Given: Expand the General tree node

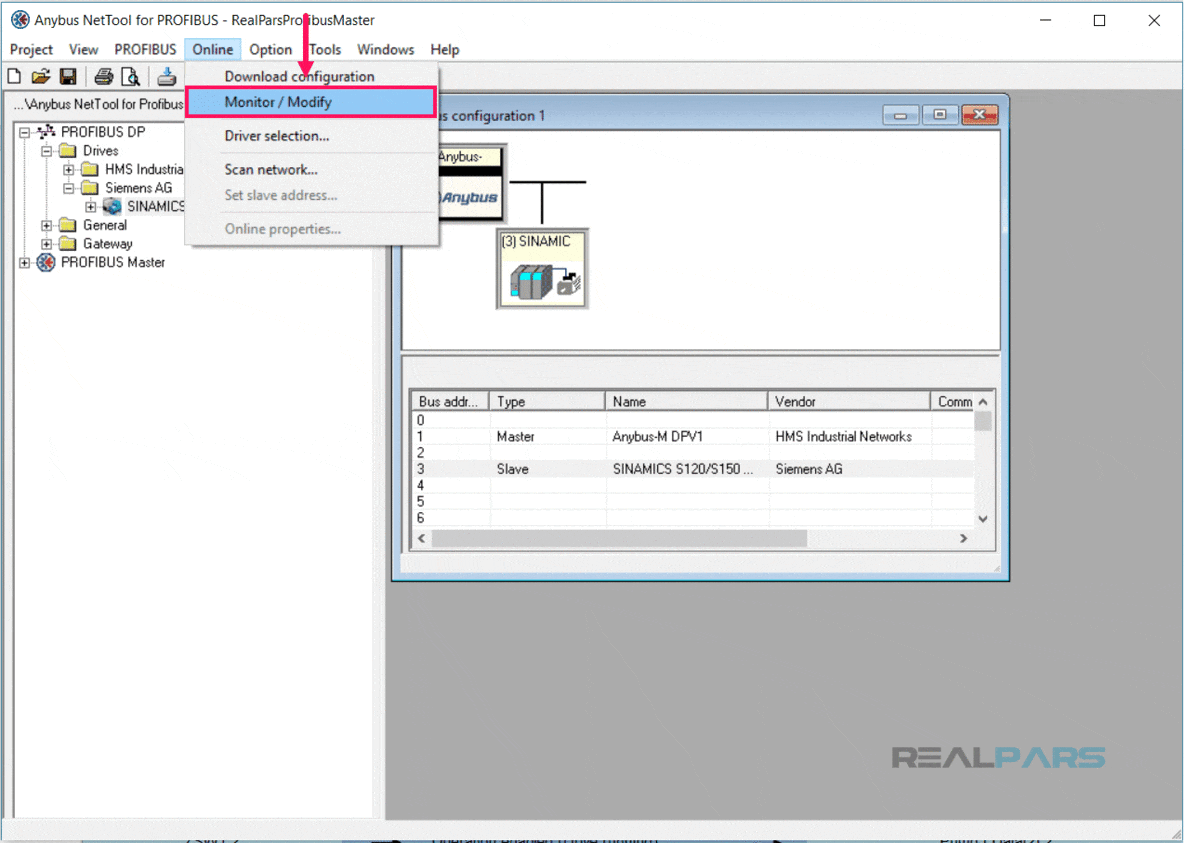Looking at the screenshot, I should coord(46,225).
